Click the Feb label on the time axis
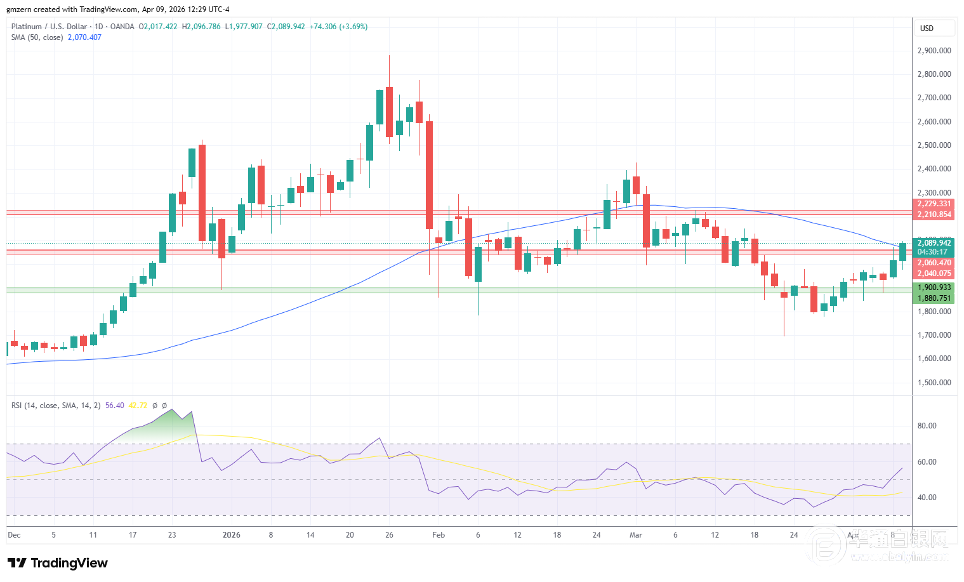The height and width of the screenshot is (582, 964). [439, 535]
